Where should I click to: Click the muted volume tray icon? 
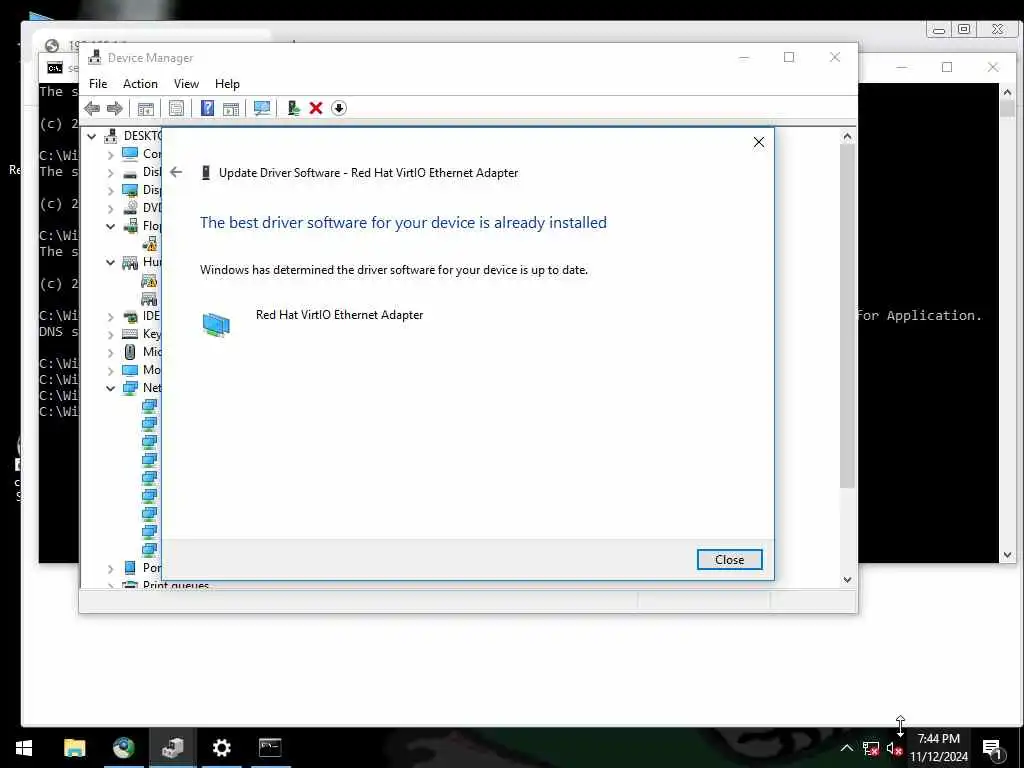[x=894, y=748]
